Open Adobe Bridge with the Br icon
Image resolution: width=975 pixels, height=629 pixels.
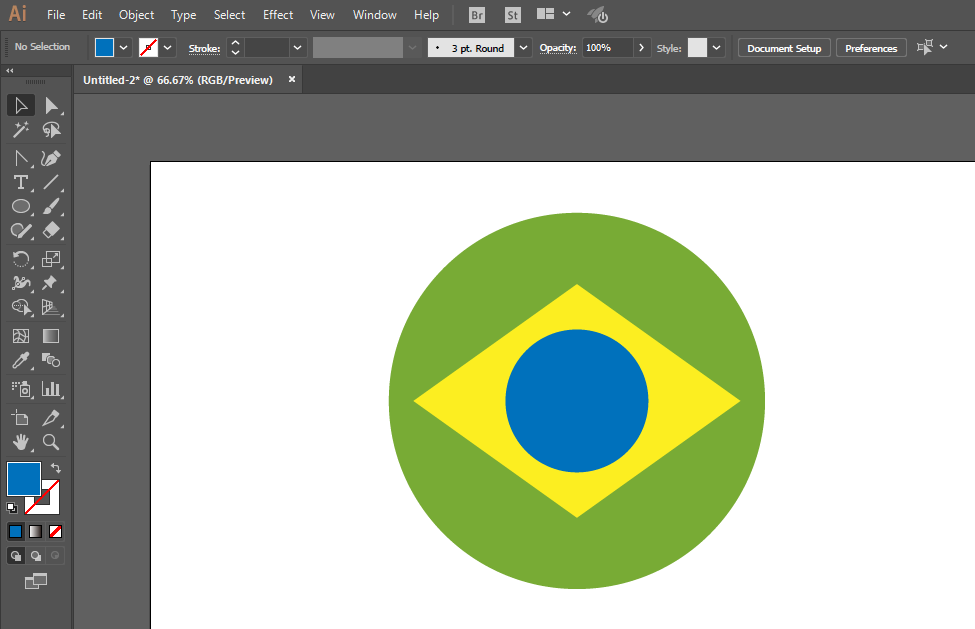pos(477,15)
